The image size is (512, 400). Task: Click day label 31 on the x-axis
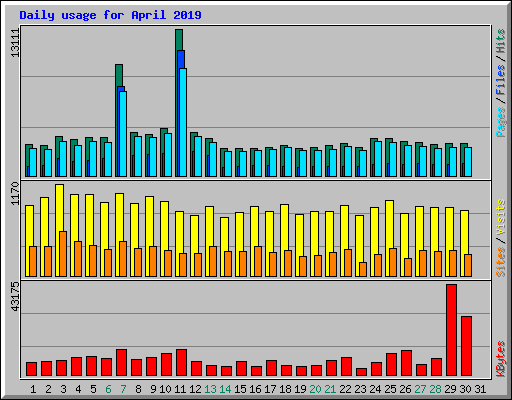pos(480,389)
